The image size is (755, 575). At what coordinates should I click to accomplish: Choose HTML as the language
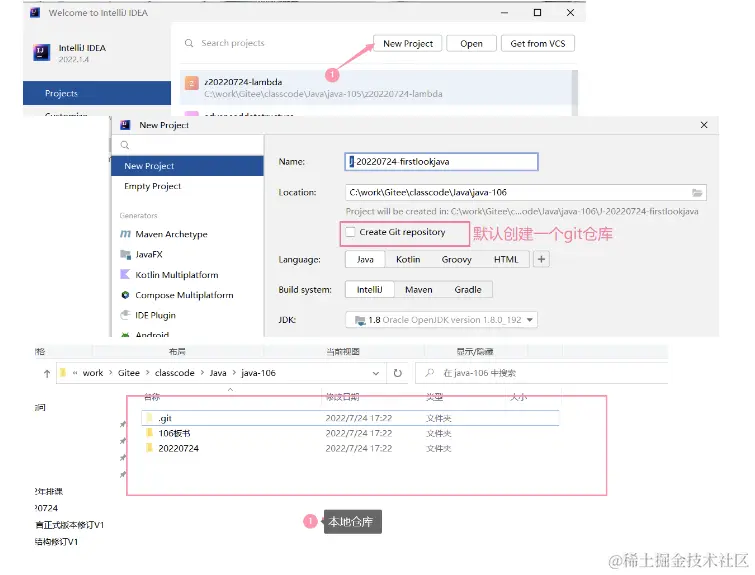pyautogui.click(x=506, y=259)
